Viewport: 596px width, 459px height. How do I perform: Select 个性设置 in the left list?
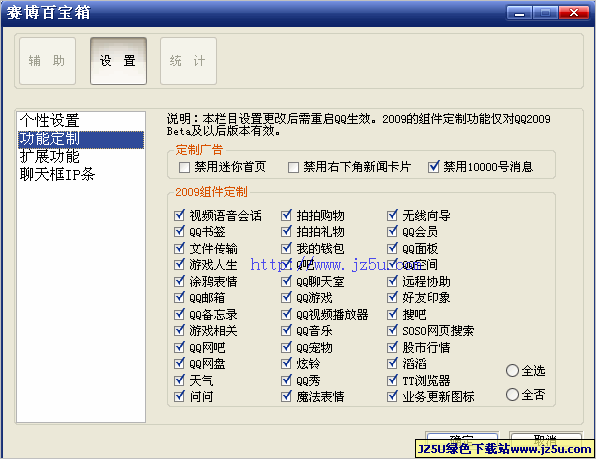(x=81, y=120)
